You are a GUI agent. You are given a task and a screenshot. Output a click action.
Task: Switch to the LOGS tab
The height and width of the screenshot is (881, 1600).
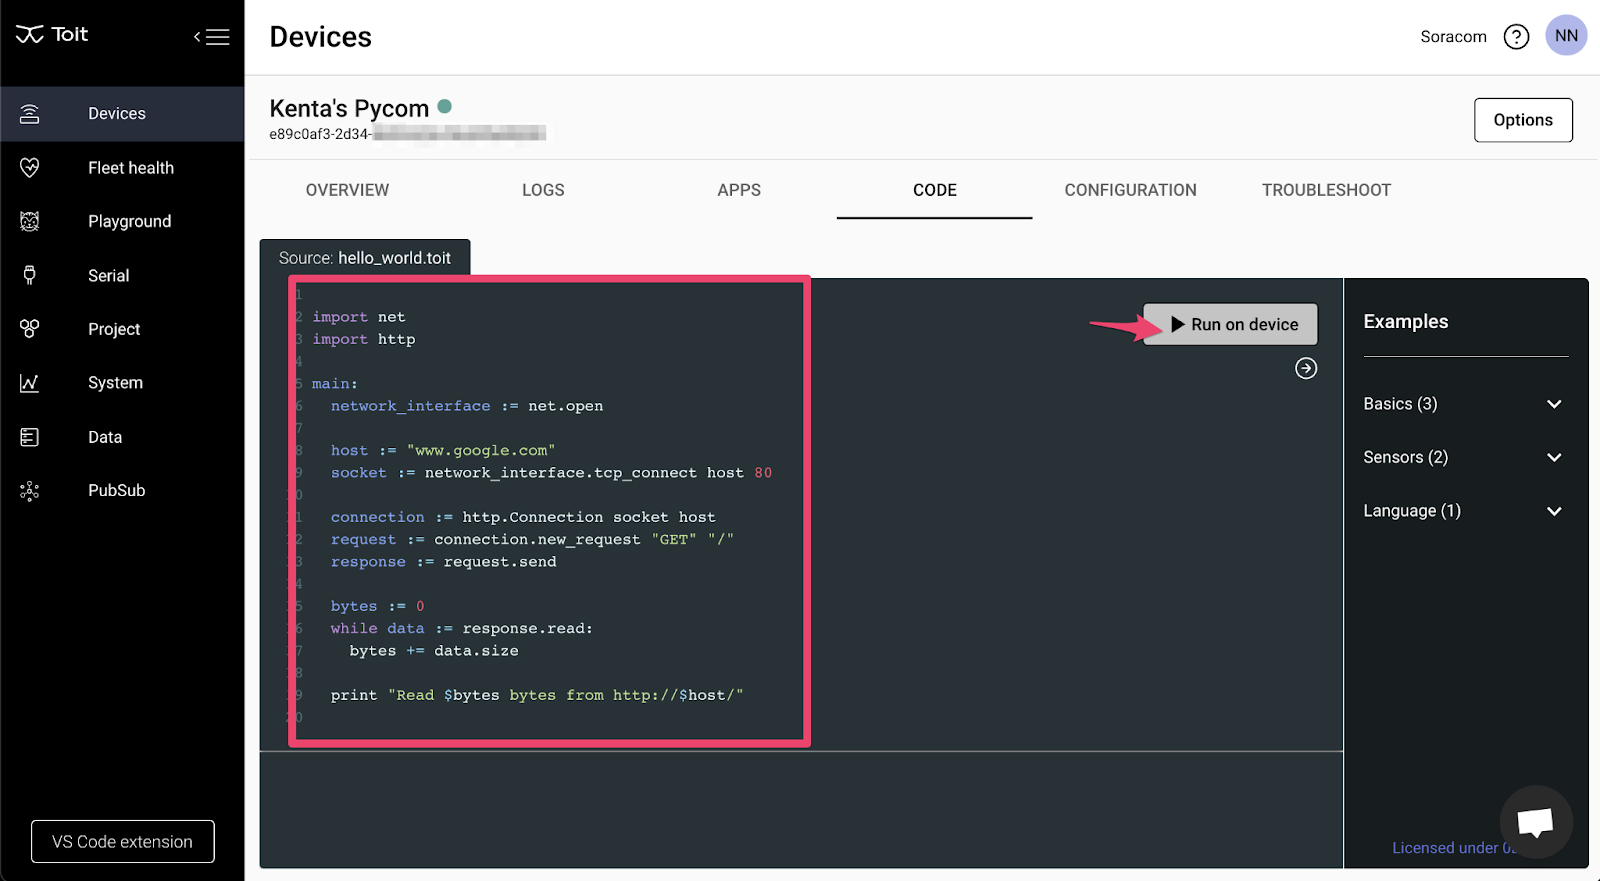(x=543, y=190)
